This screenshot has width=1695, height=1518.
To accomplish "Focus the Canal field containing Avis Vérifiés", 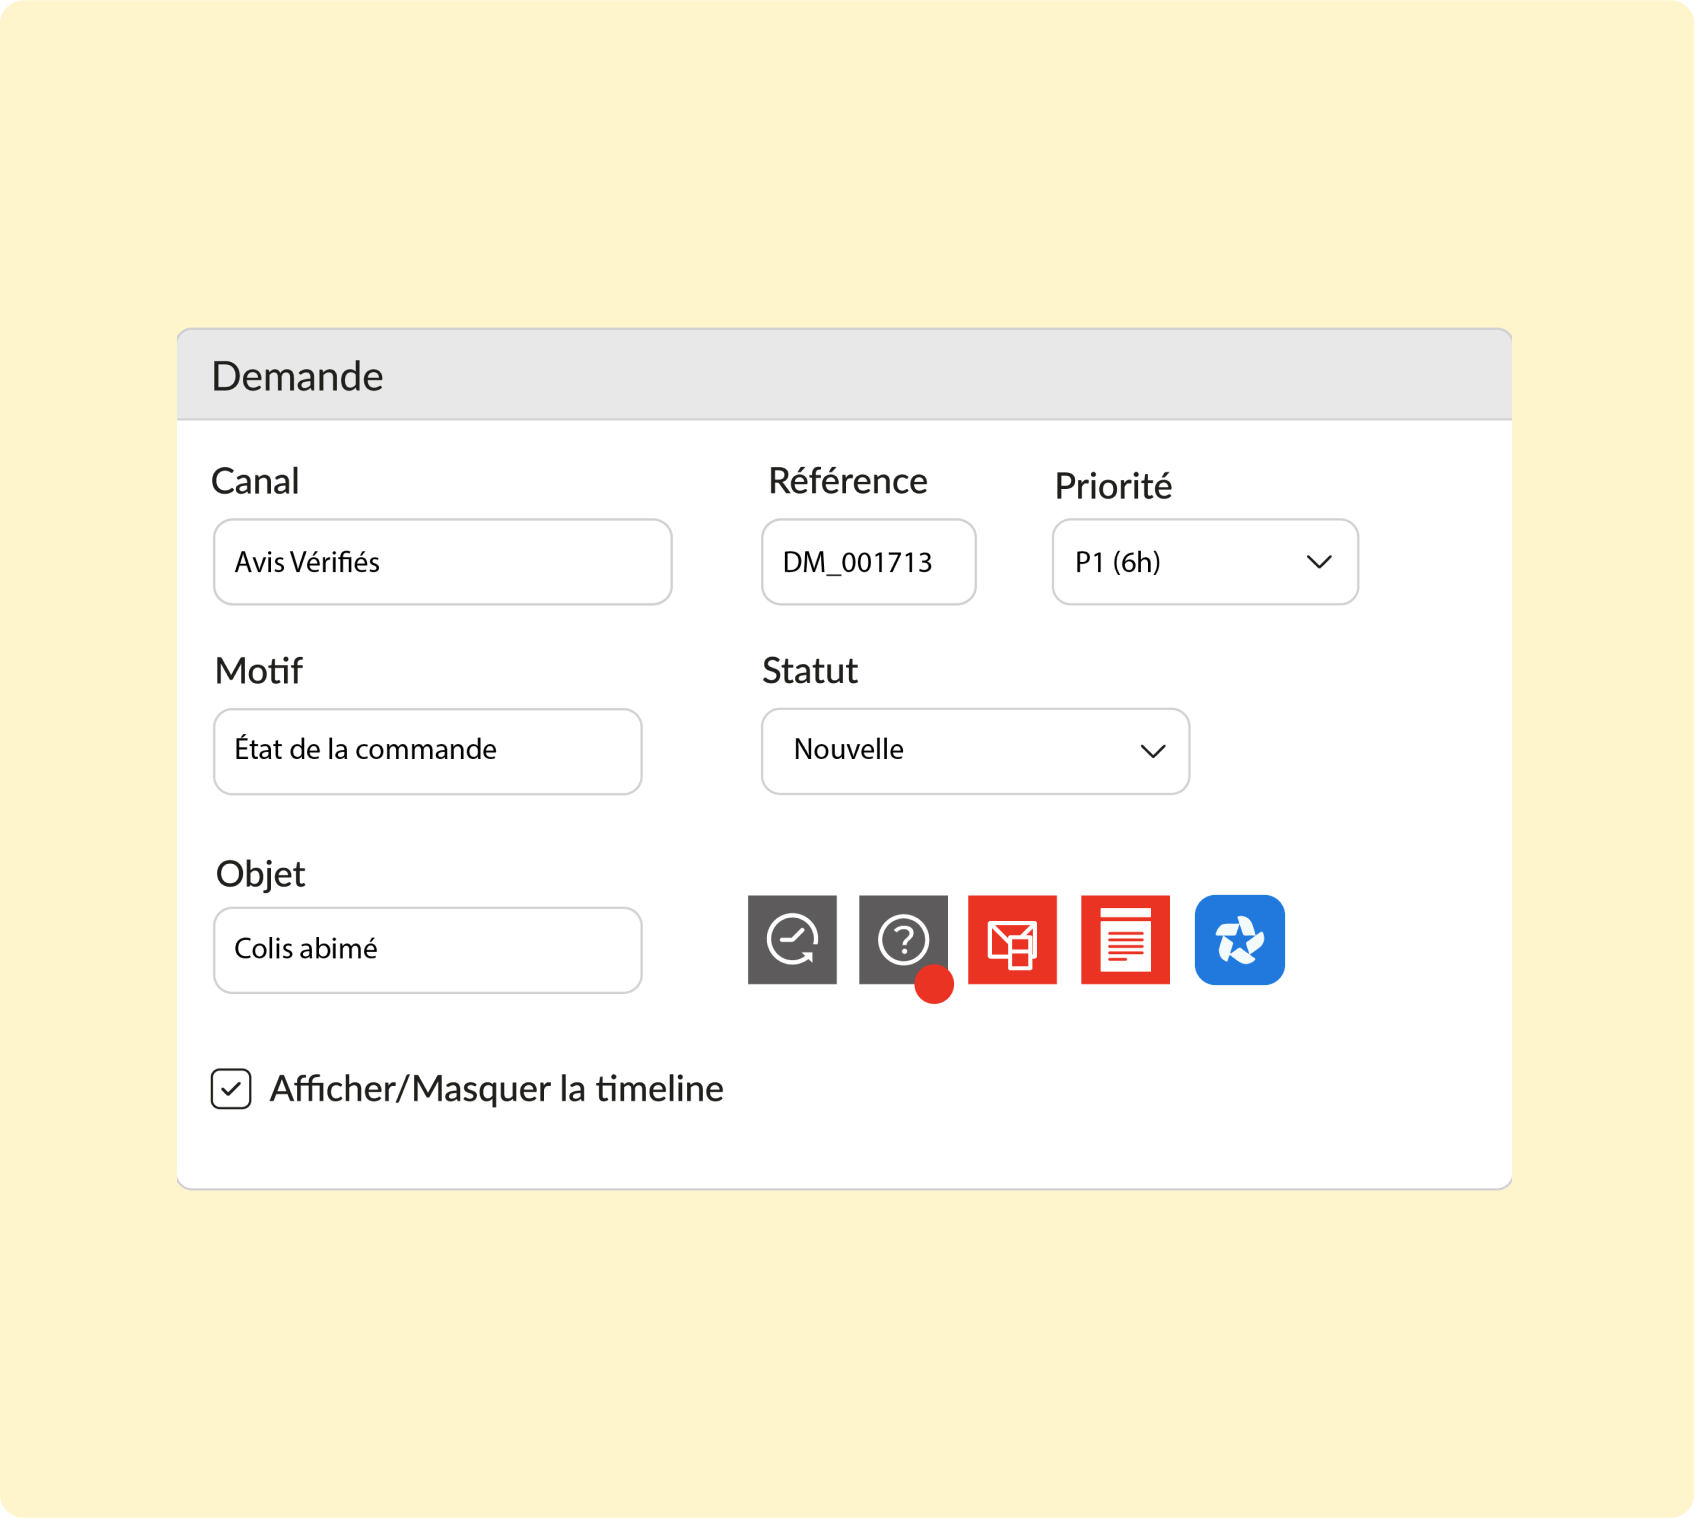I will (442, 562).
